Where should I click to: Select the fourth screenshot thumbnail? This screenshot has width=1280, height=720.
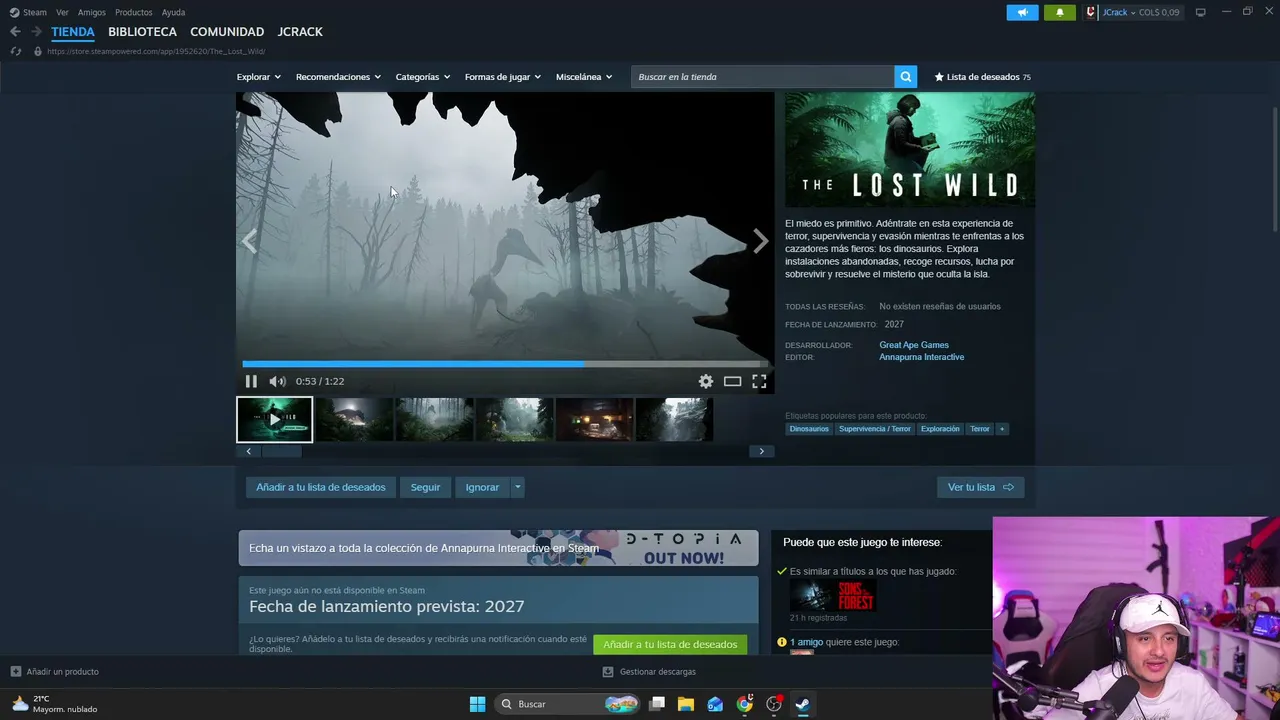tap(515, 420)
